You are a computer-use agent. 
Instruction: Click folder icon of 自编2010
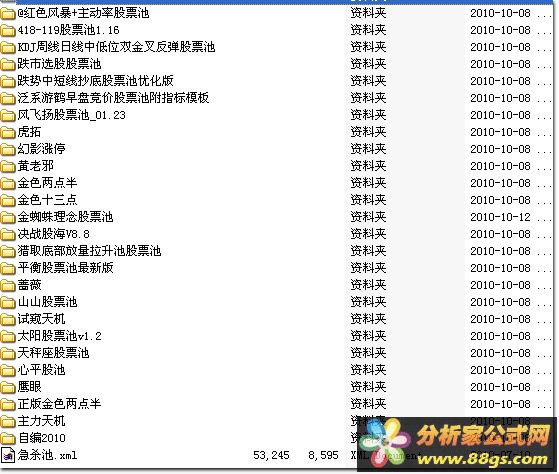coord(7,439)
